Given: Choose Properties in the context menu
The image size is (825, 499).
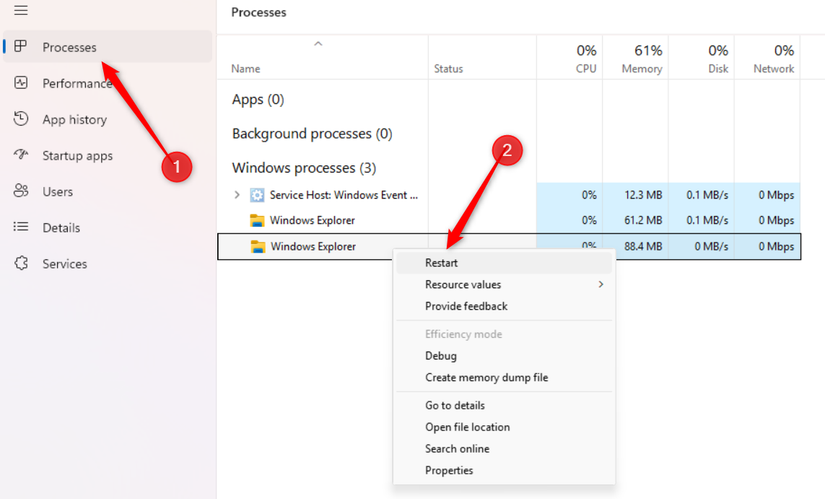Looking at the screenshot, I should pyautogui.click(x=449, y=470).
